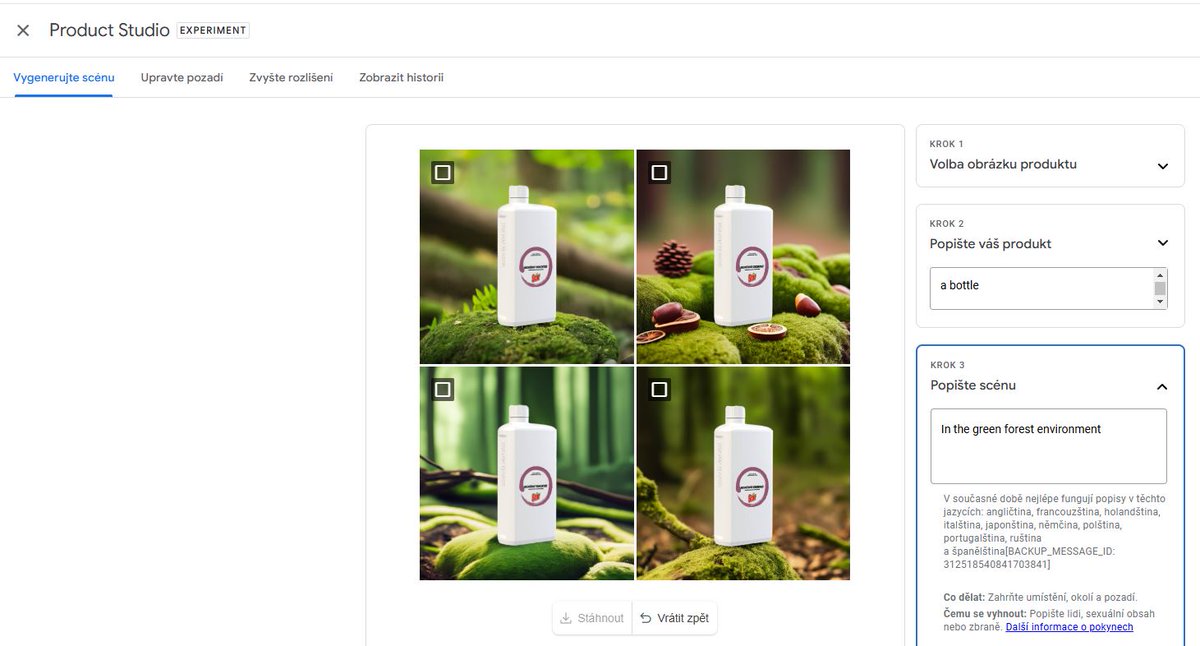Click the X to close Product Studio
This screenshot has width=1200, height=646.
[22, 30]
